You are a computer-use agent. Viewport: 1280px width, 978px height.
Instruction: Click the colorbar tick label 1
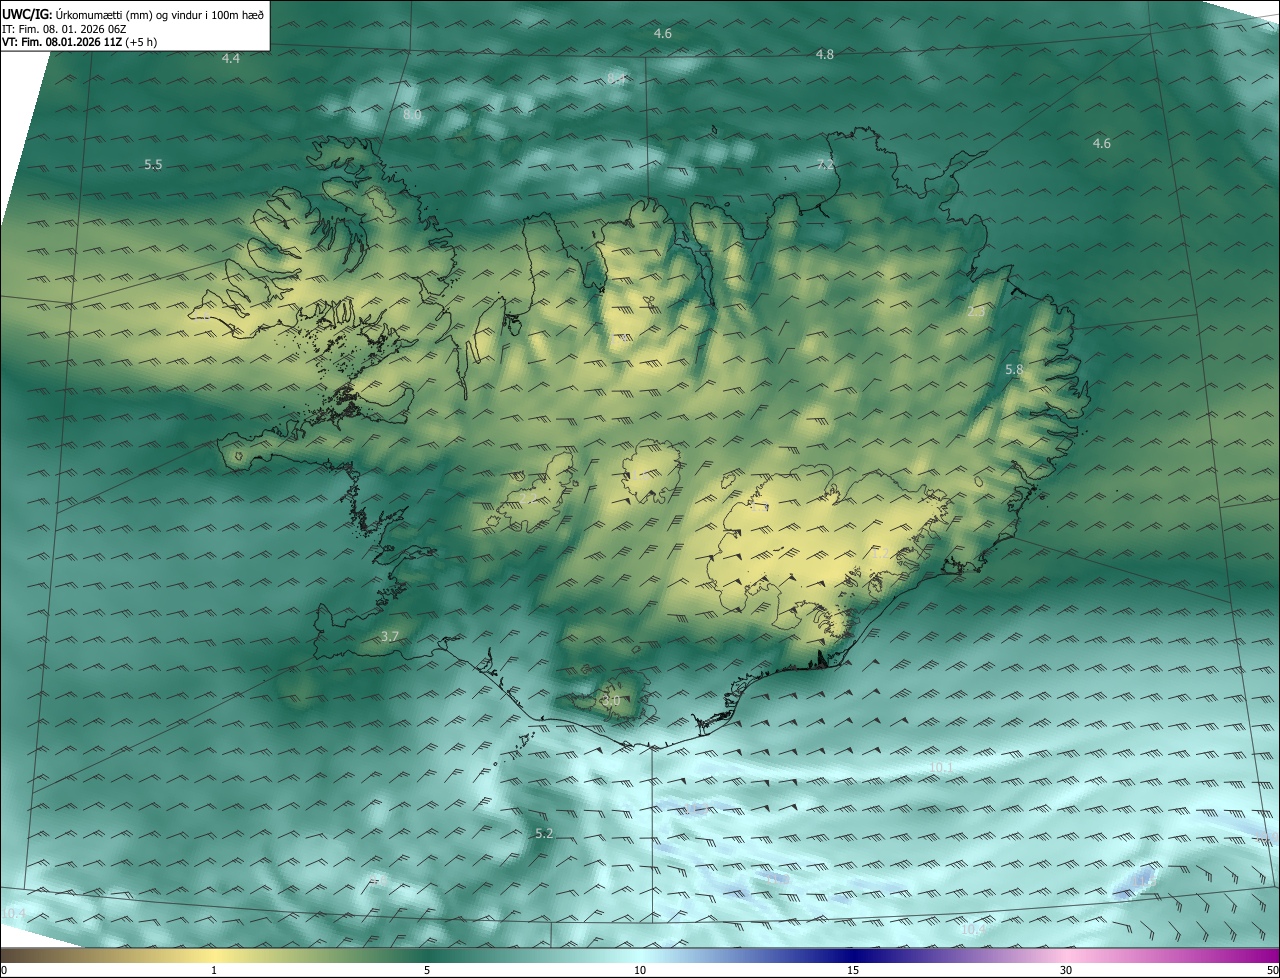coord(214,970)
